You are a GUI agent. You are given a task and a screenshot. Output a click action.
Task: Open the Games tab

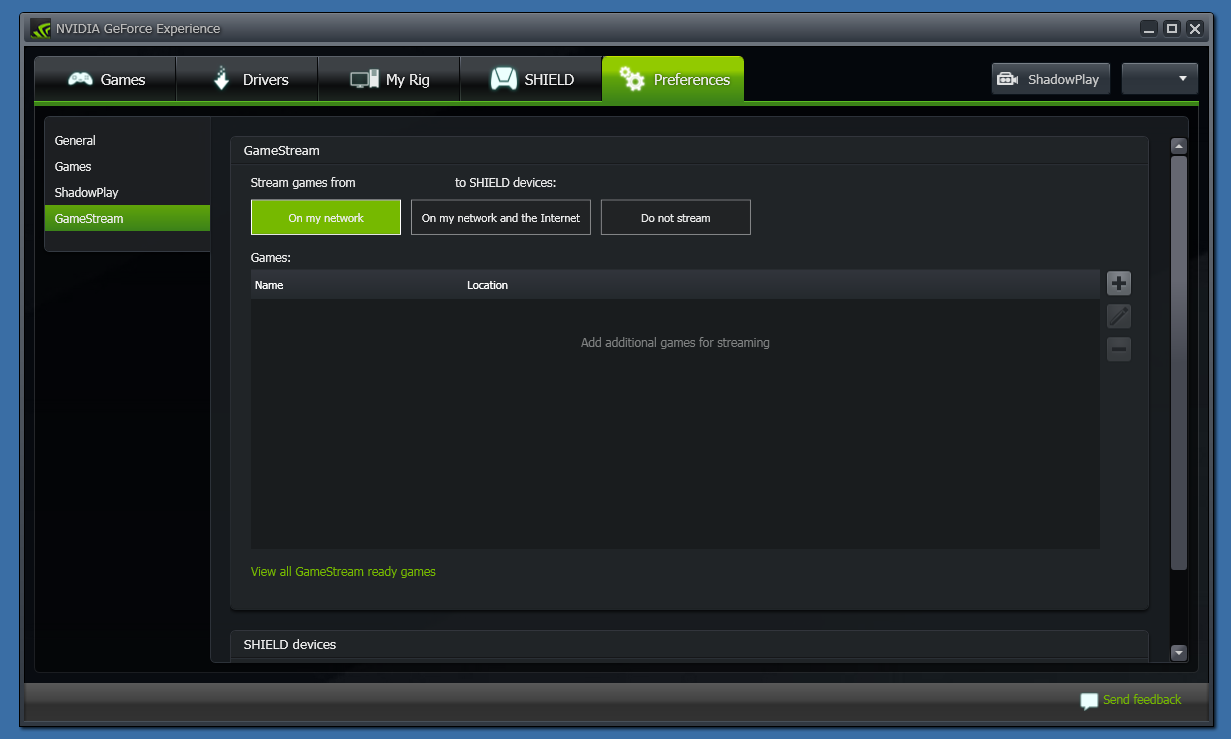coord(105,79)
